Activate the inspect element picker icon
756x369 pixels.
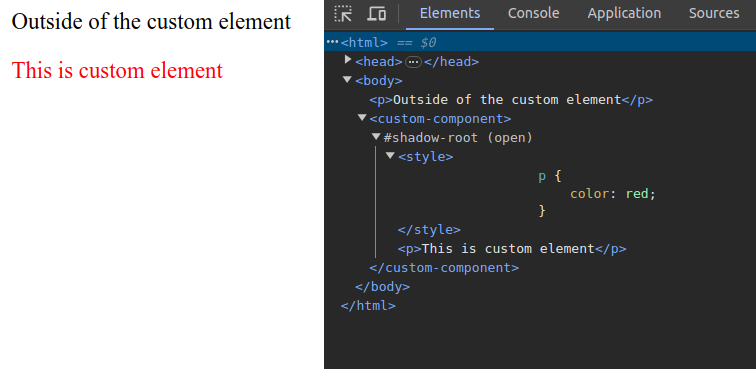click(343, 14)
